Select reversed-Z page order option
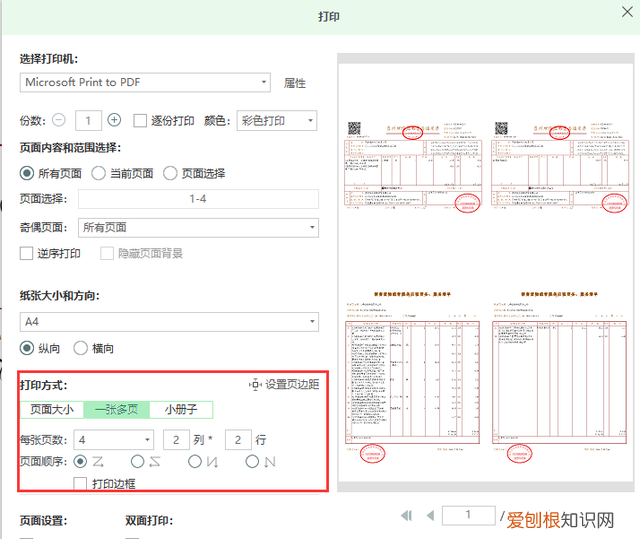This screenshot has height=539, width=640. coord(138,461)
